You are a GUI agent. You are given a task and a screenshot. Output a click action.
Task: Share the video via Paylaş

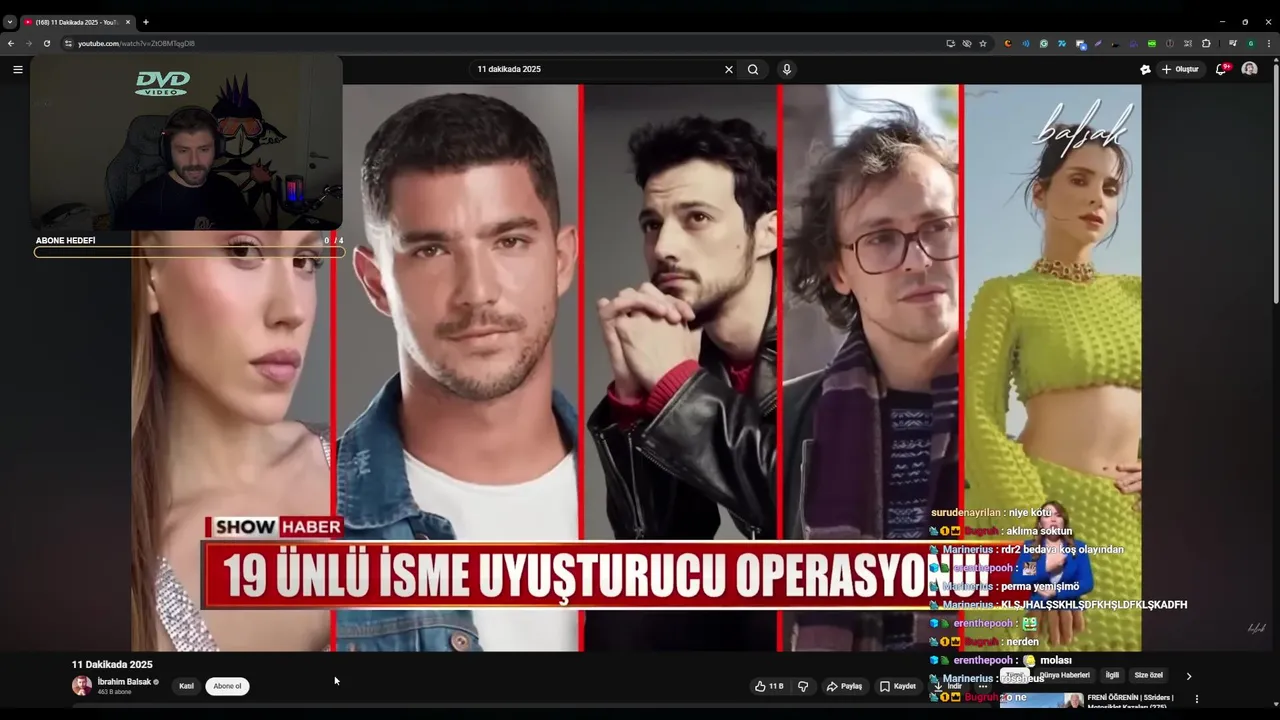[844, 686]
